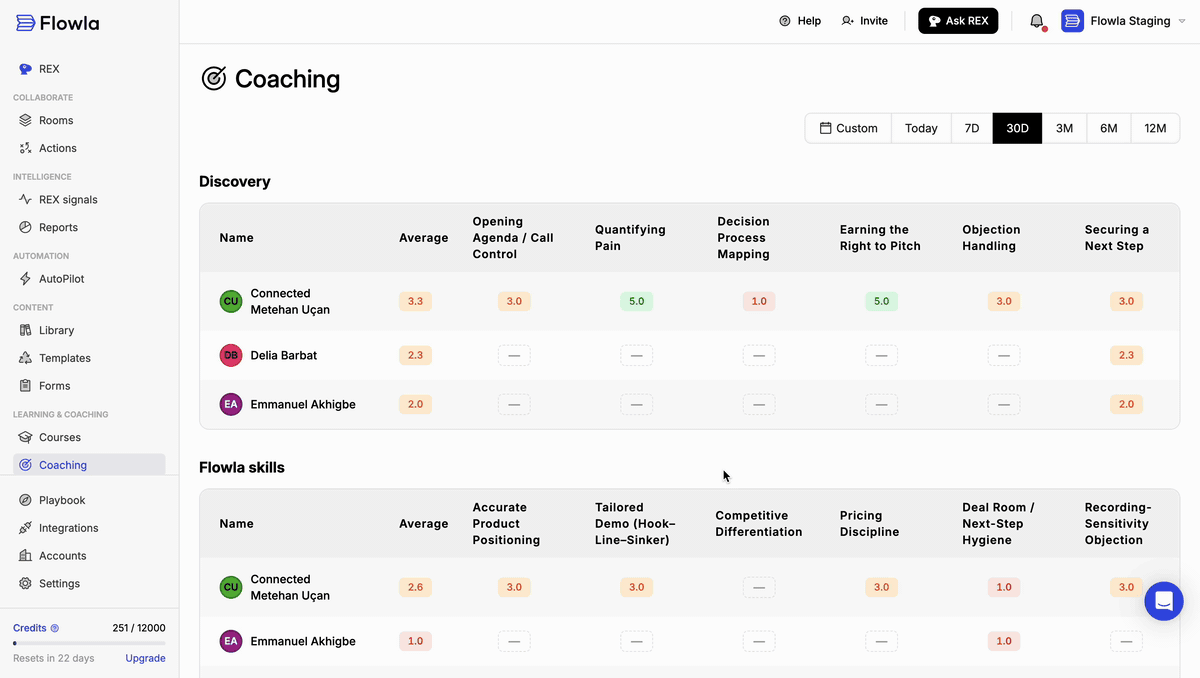The image size is (1200, 678).
Task: Click the 251 / 12000 credits value
Action: pos(139,628)
